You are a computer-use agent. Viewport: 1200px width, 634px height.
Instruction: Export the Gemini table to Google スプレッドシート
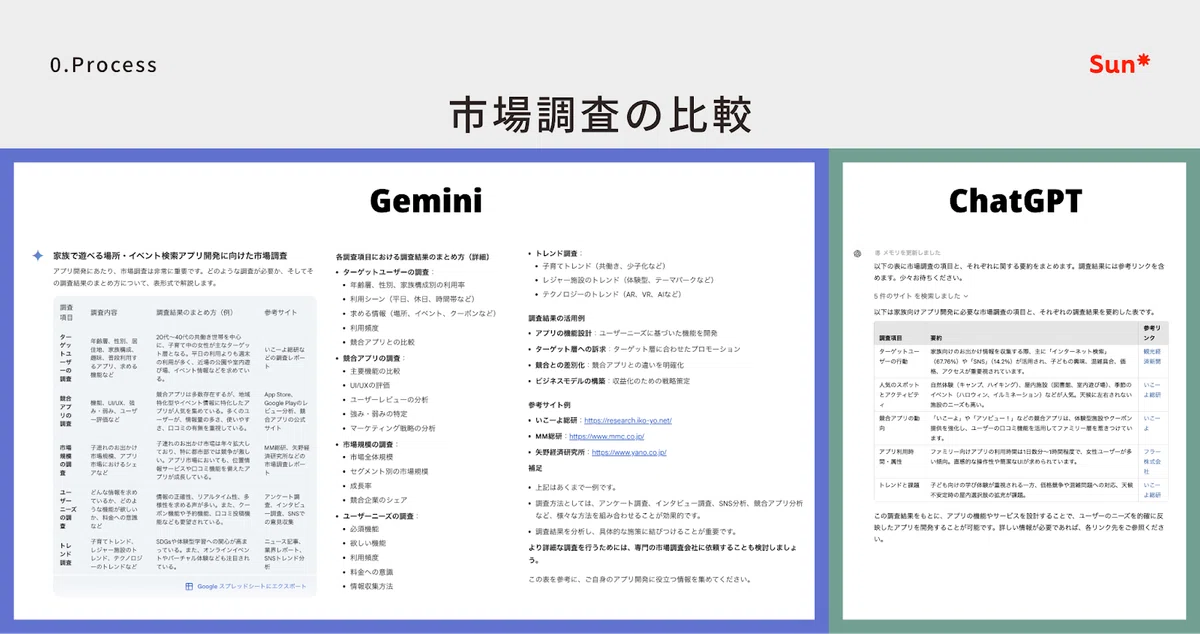245,586
